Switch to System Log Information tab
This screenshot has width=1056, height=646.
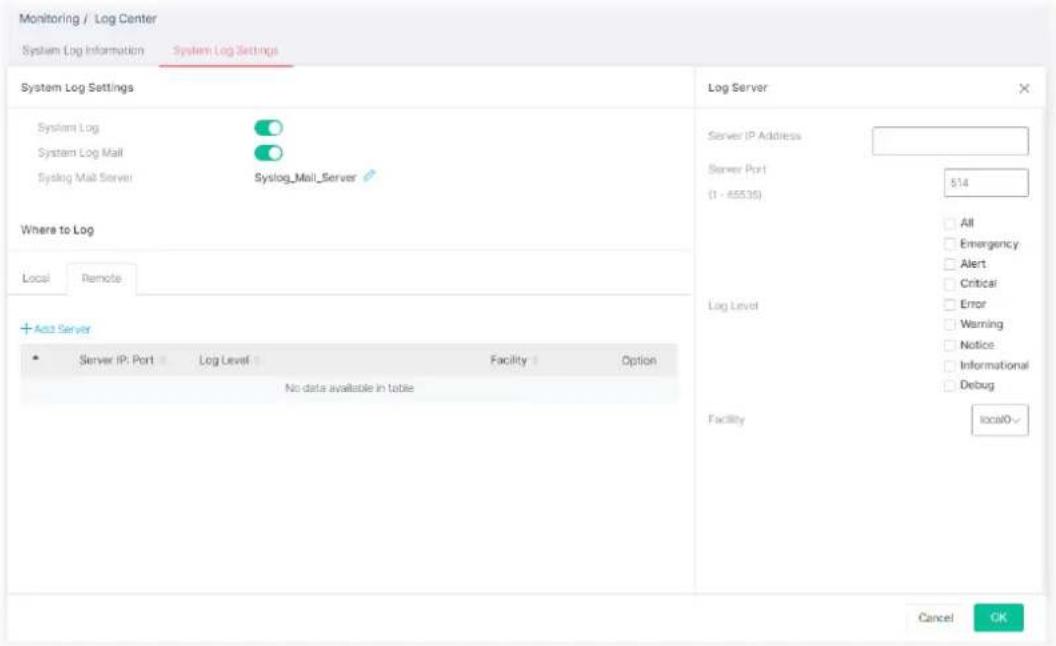pyautogui.click(x=83, y=51)
